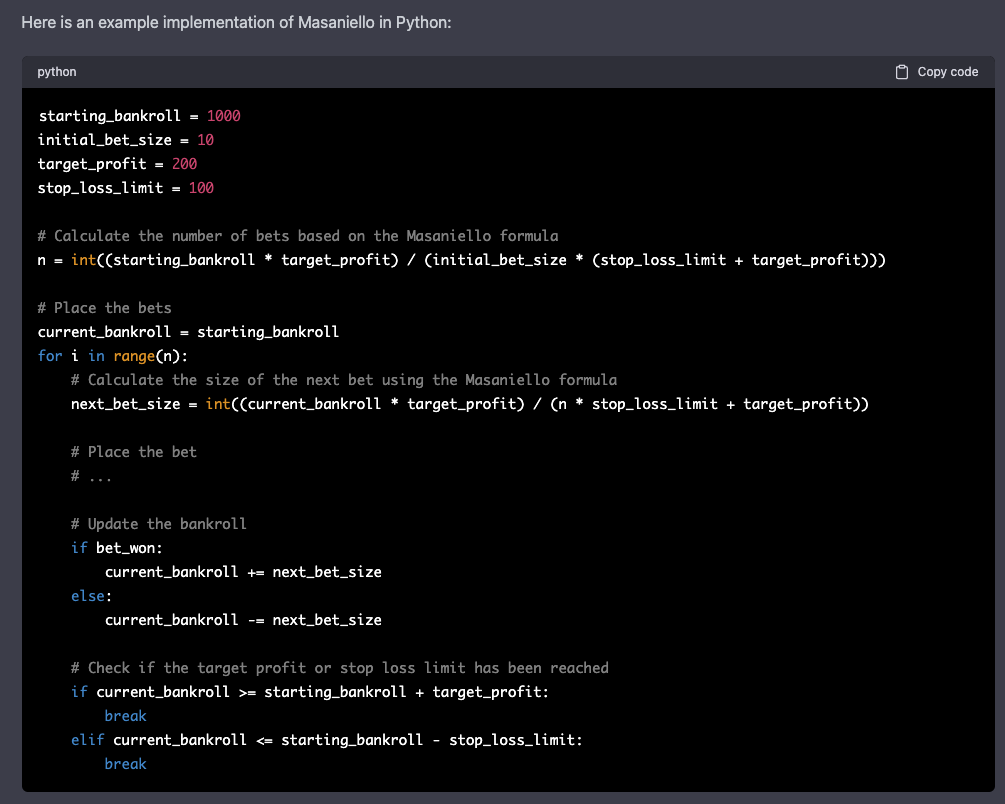Click the range function call
This screenshot has height=804, width=1005.
(134, 355)
